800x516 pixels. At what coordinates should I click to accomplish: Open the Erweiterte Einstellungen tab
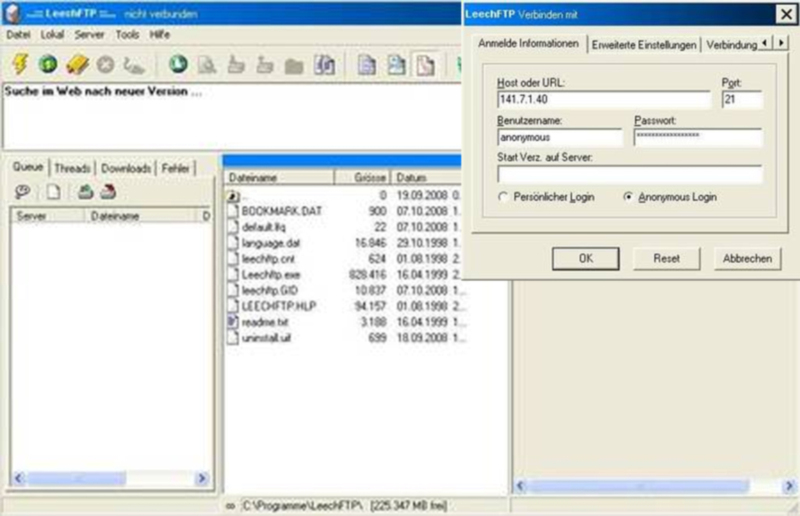[644, 45]
